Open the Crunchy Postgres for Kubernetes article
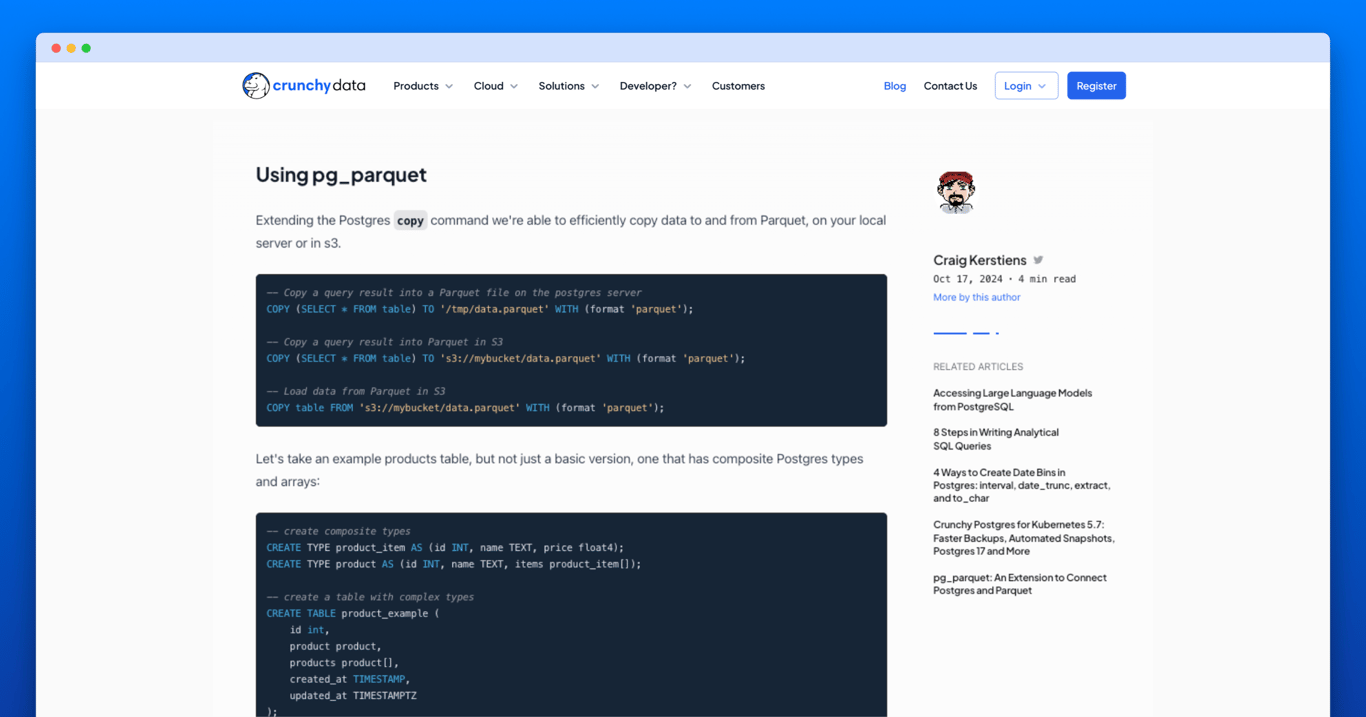The image size is (1366, 717). 1023,538
